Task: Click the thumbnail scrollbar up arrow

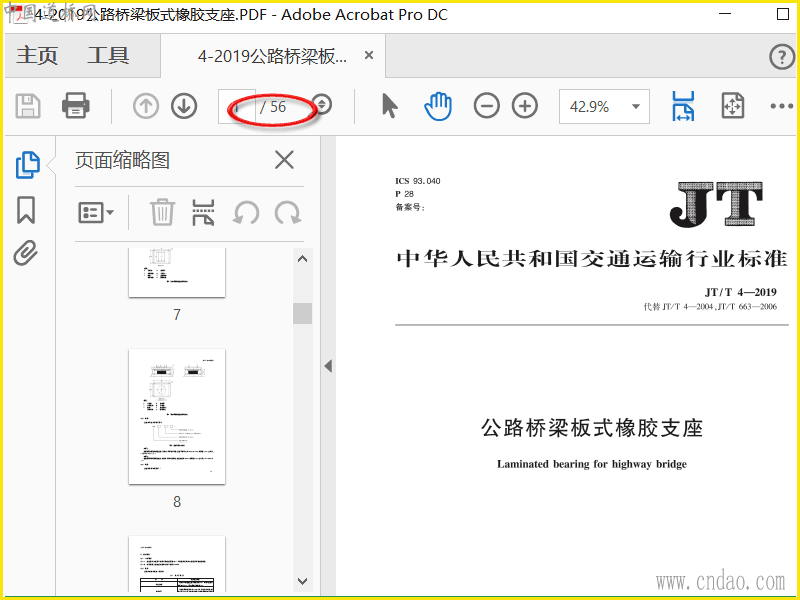Action: (303, 259)
